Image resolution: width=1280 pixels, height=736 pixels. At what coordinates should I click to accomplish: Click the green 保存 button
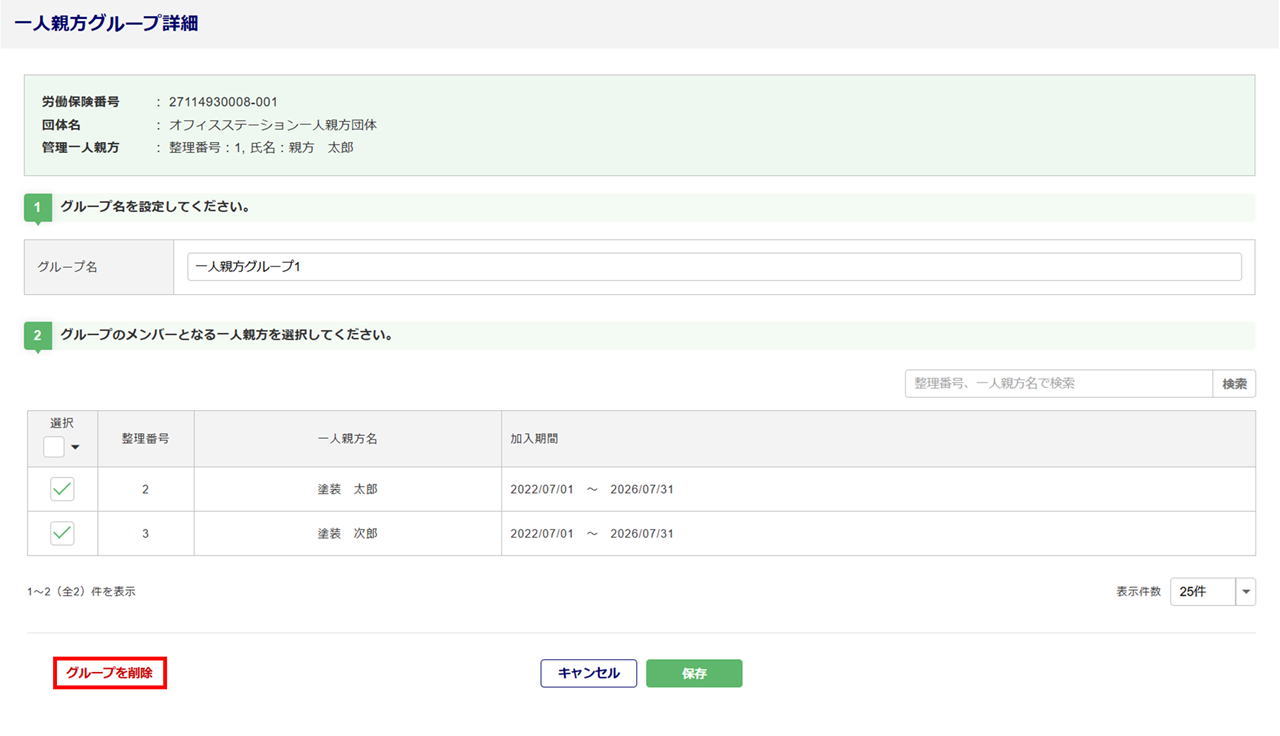point(694,673)
